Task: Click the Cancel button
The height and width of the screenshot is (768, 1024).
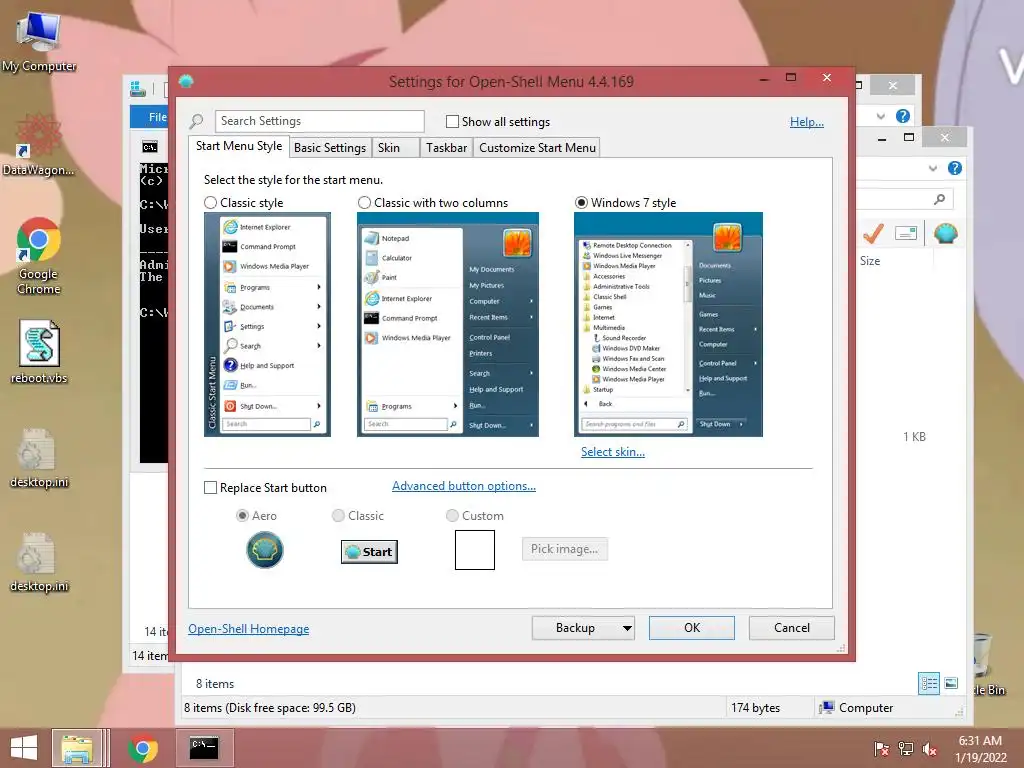Action: point(792,628)
